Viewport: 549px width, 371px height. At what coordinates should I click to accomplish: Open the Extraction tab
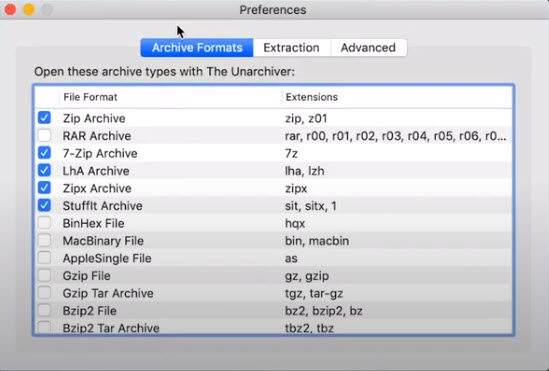point(292,48)
